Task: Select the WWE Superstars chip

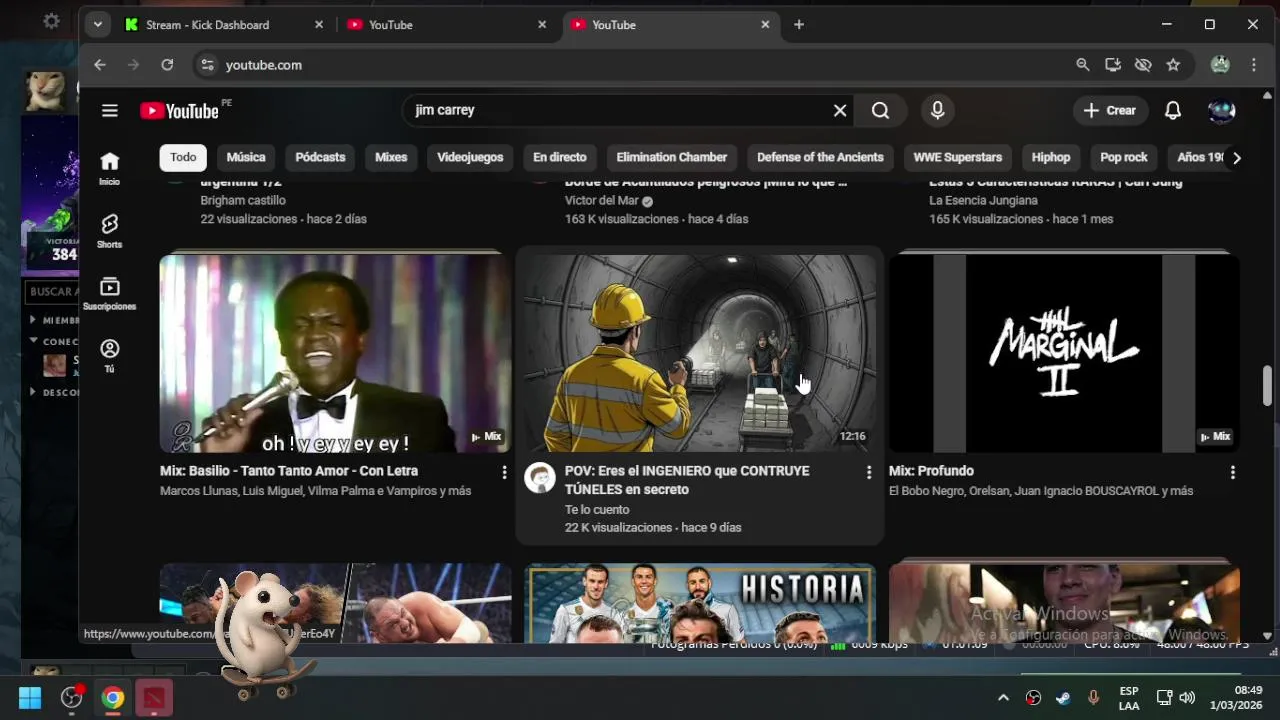Action: 958,157
